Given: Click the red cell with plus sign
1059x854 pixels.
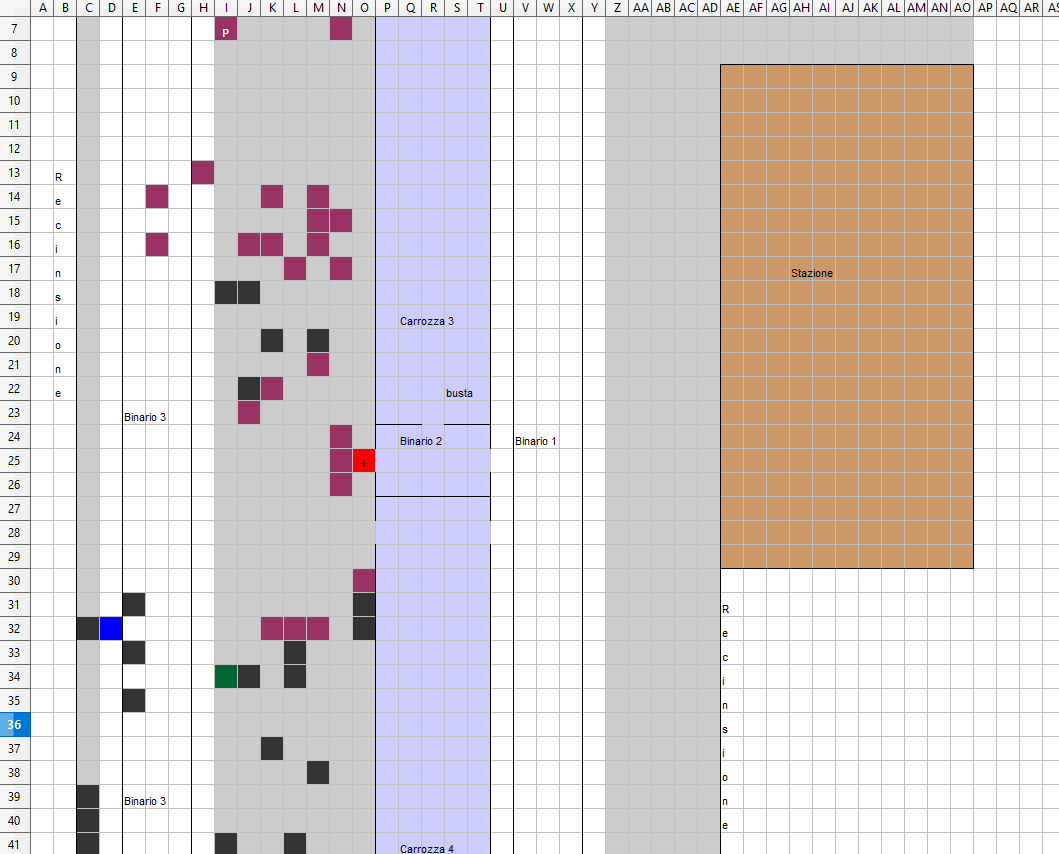Looking at the screenshot, I should [364, 461].
